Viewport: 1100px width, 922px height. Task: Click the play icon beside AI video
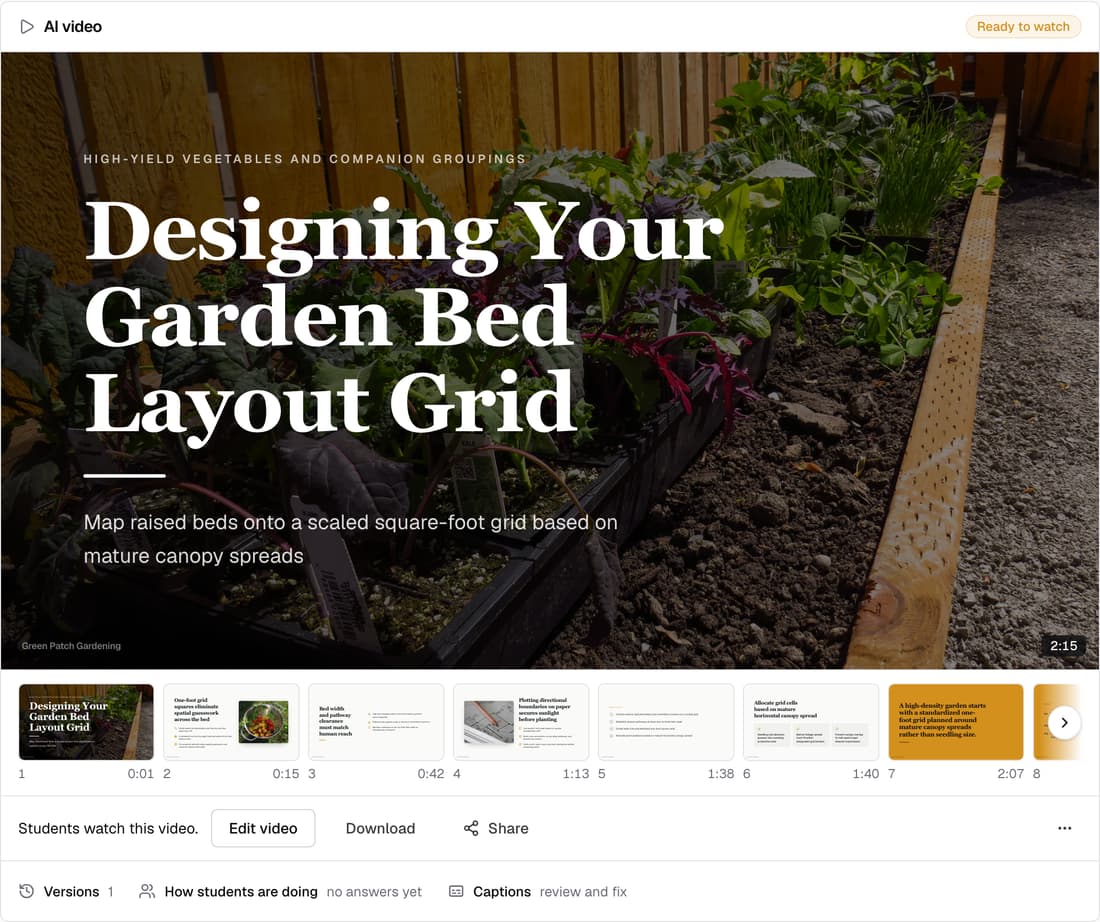[27, 27]
